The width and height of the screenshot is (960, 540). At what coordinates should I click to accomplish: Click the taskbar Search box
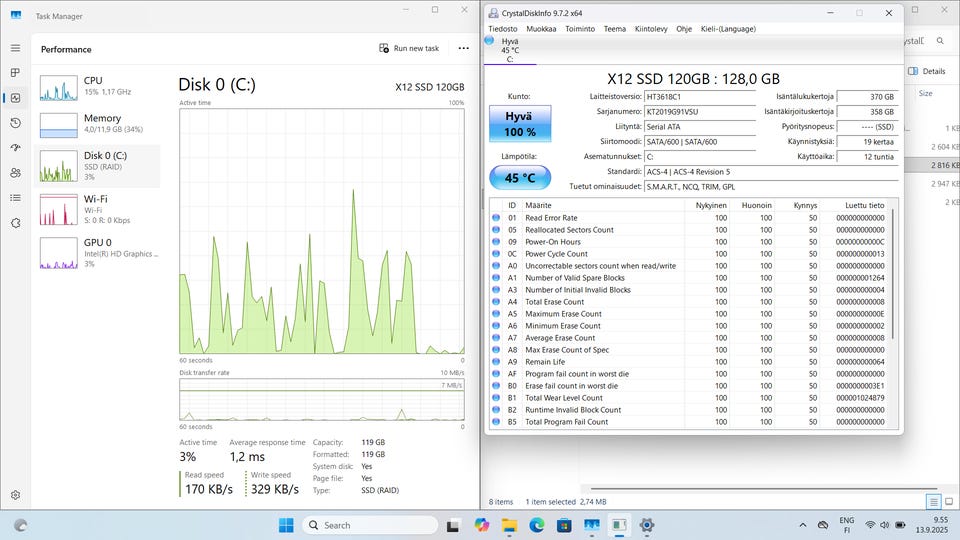[x=370, y=525]
